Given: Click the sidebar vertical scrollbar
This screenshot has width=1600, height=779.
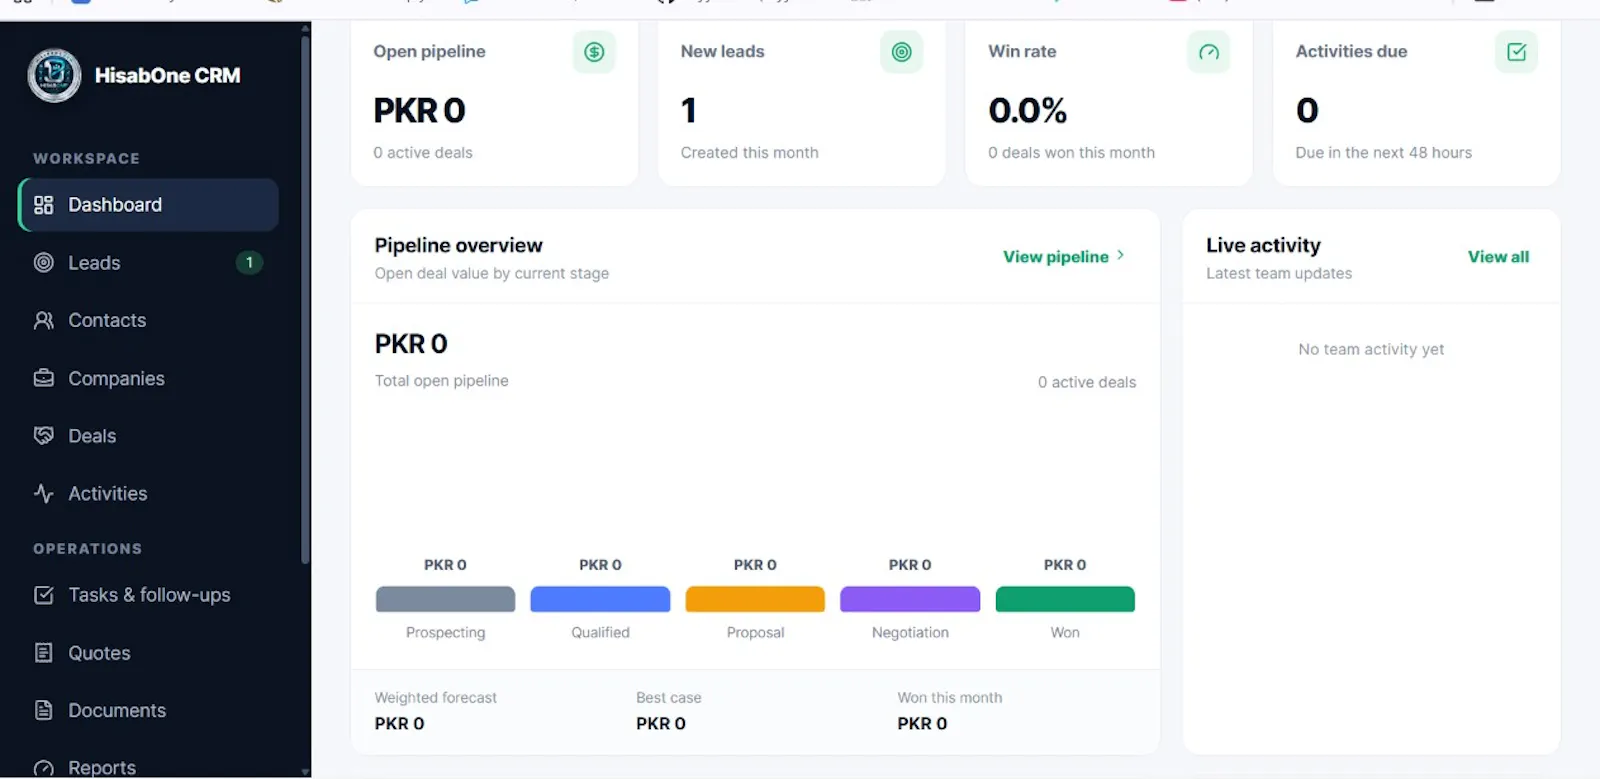Looking at the screenshot, I should click(x=305, y=300).
